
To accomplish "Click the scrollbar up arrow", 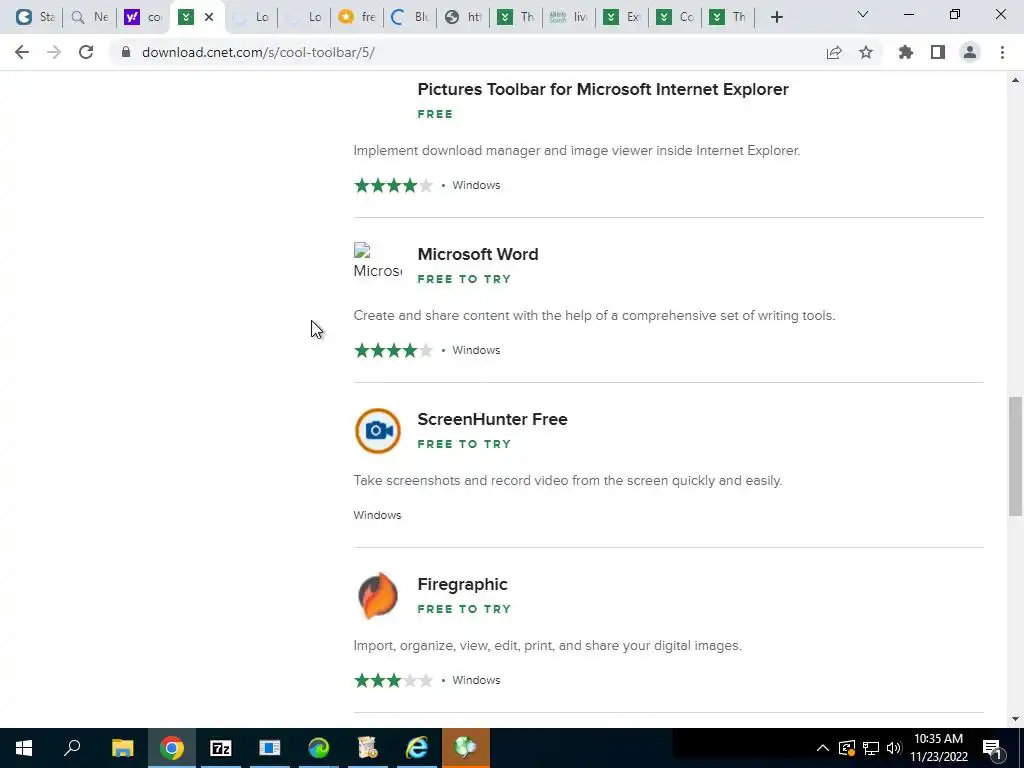I will click(x=1015, y=80).
